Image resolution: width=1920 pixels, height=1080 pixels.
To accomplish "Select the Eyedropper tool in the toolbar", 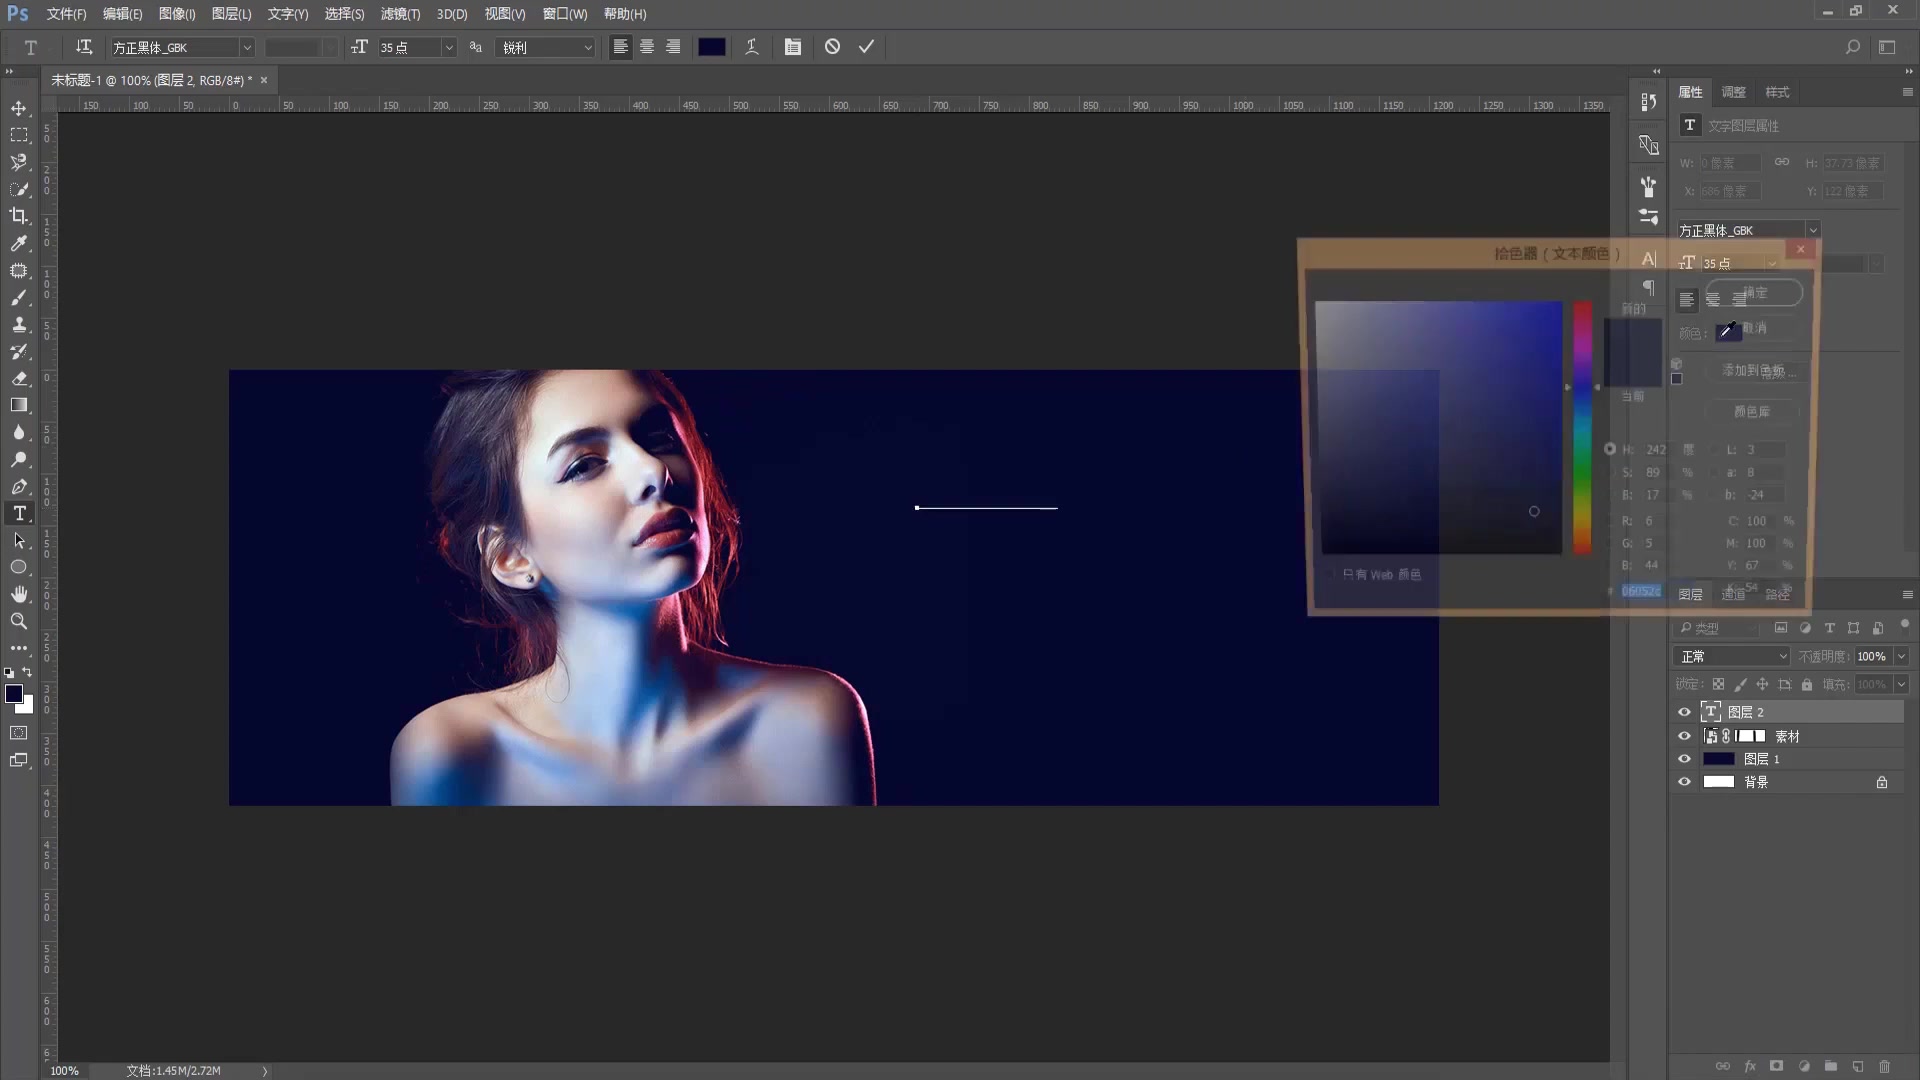I will click(19, 243).
